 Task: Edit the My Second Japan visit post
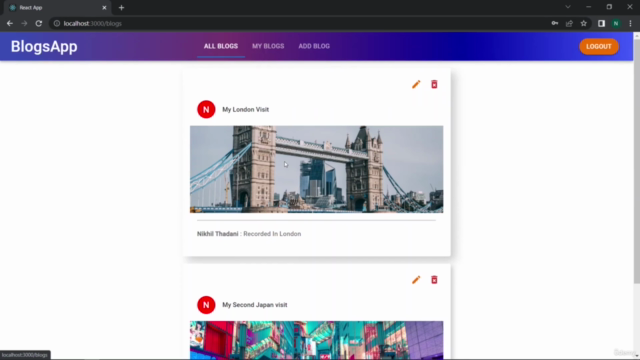(x=416, y=280)
